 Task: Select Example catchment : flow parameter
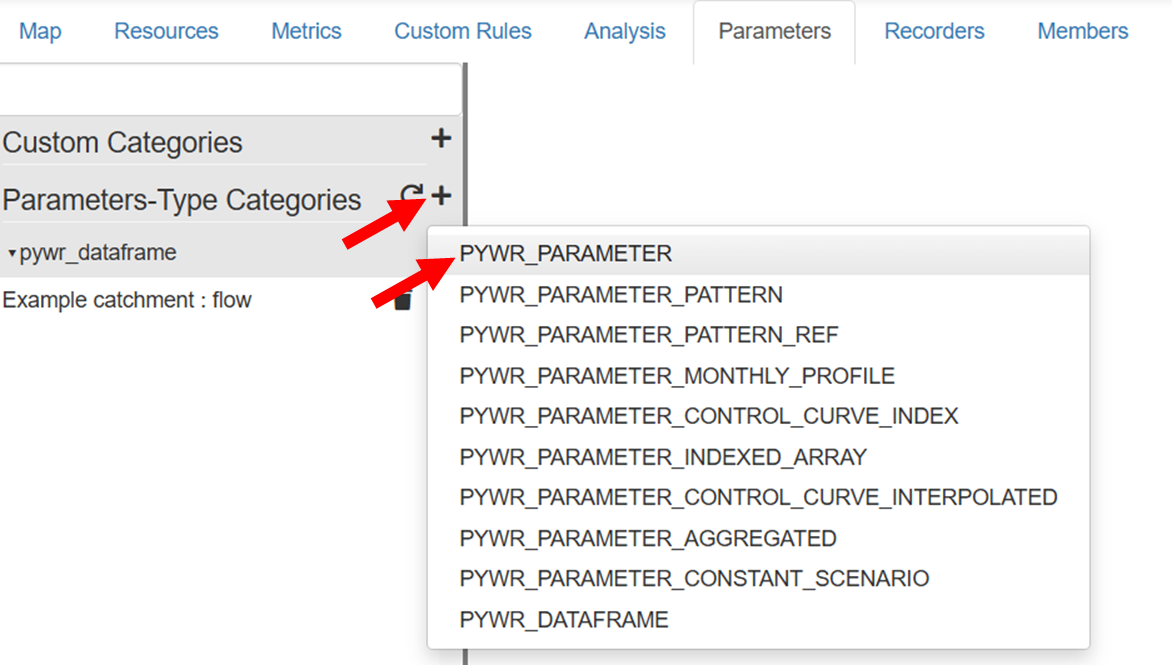point(127,300)
